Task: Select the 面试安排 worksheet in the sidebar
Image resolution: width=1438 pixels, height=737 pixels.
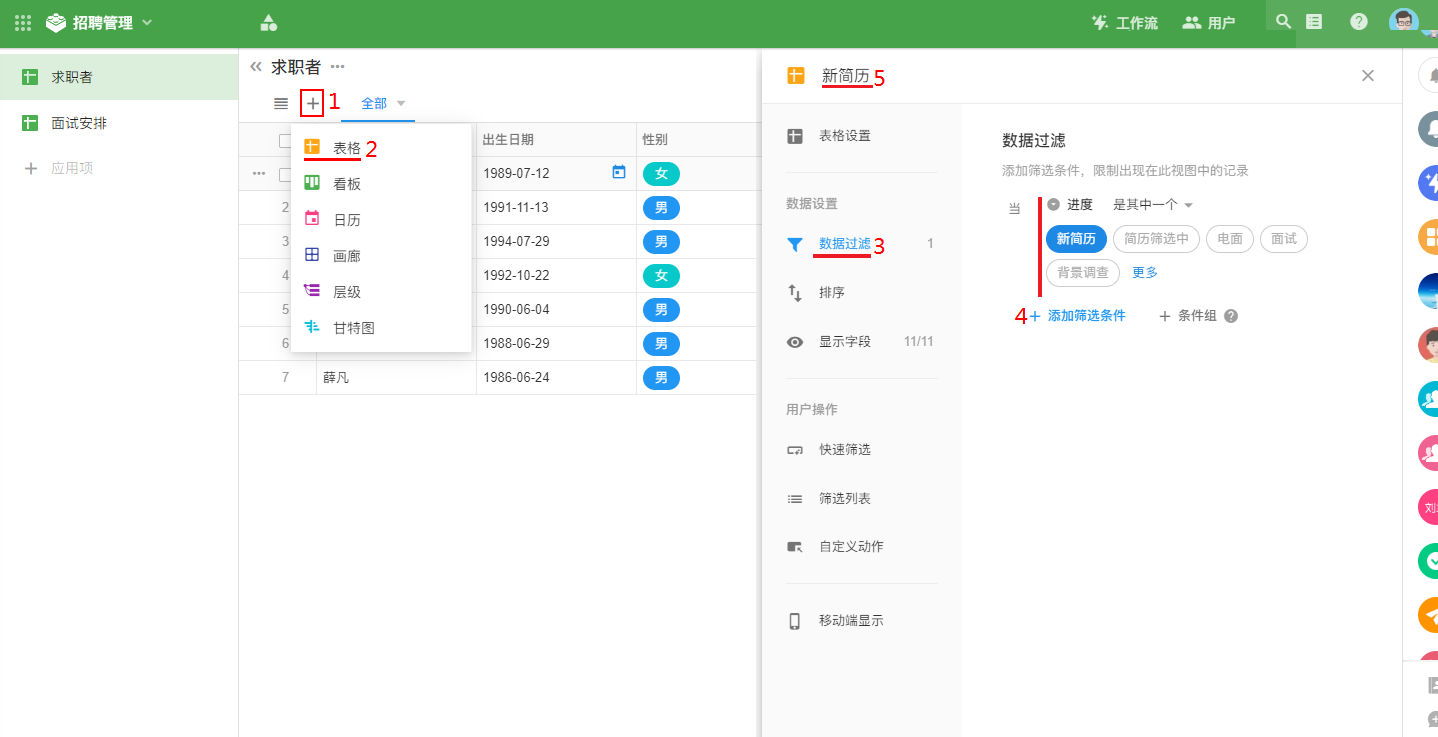Action: 119,123
